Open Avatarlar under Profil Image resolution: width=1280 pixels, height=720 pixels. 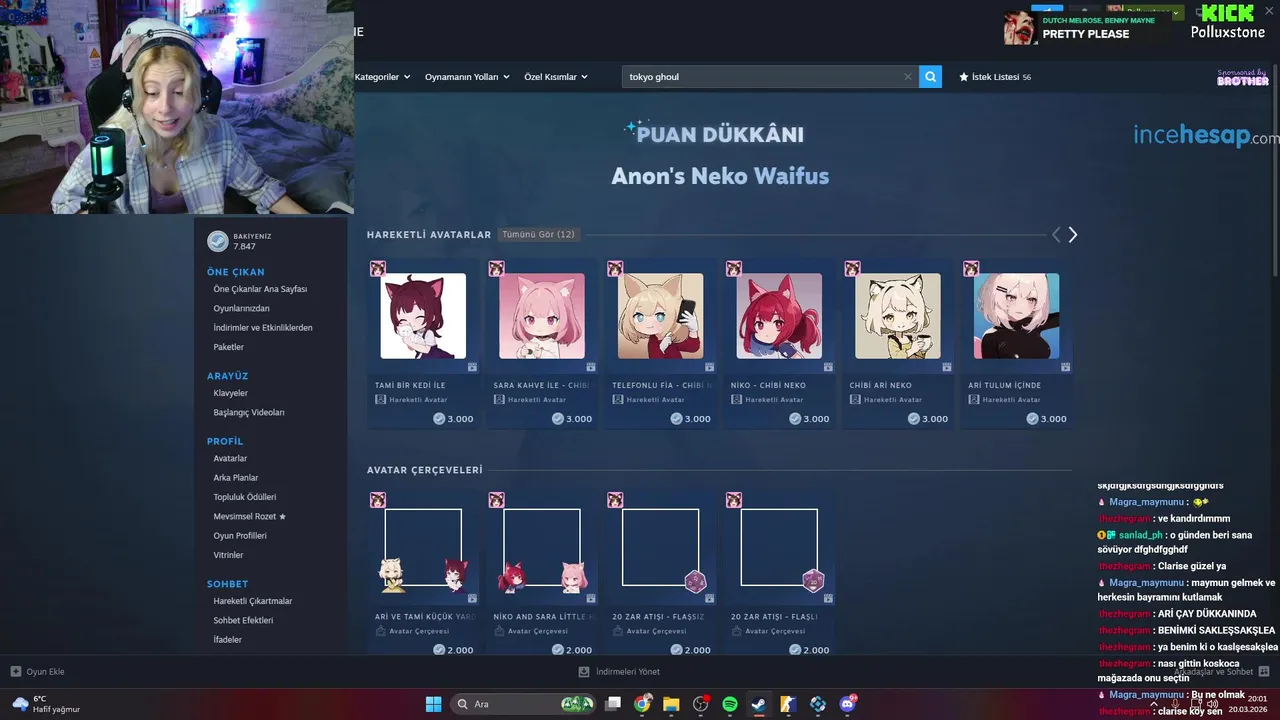coord(230,458)
